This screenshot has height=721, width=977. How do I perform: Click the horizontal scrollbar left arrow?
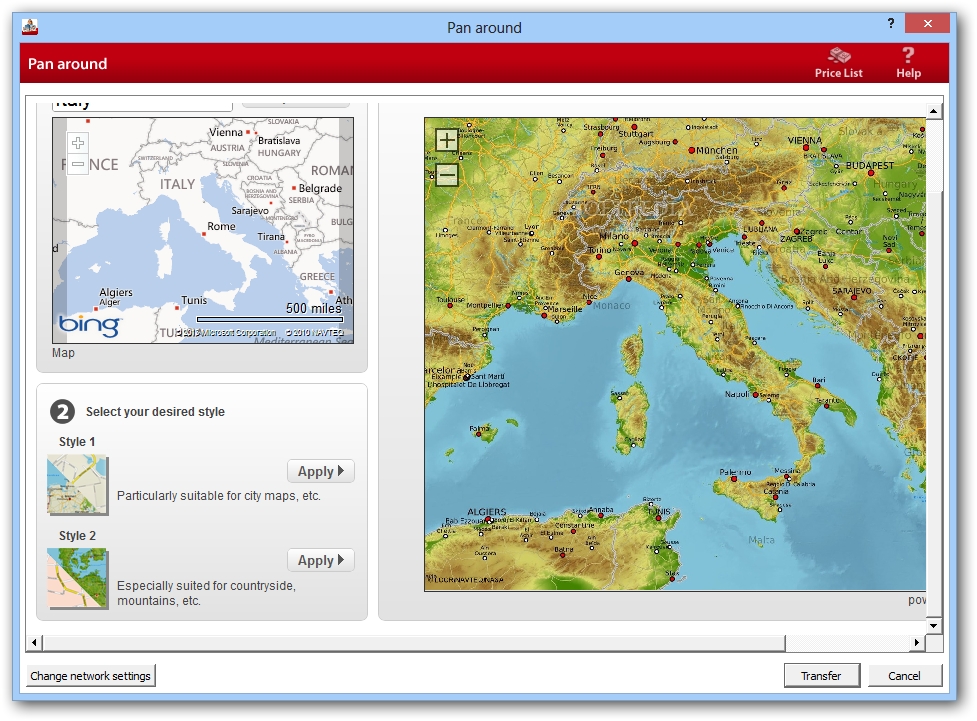coord(34,642)
